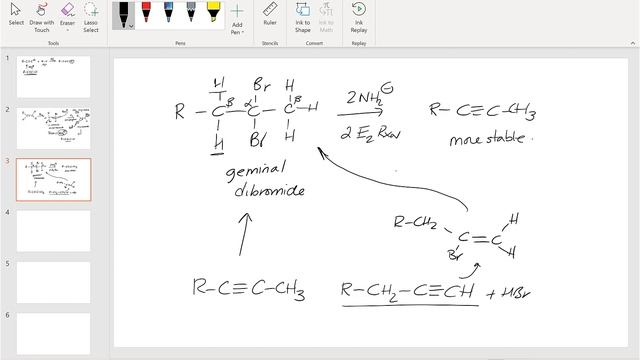Click Ink to Shape

tap(302, 17)
